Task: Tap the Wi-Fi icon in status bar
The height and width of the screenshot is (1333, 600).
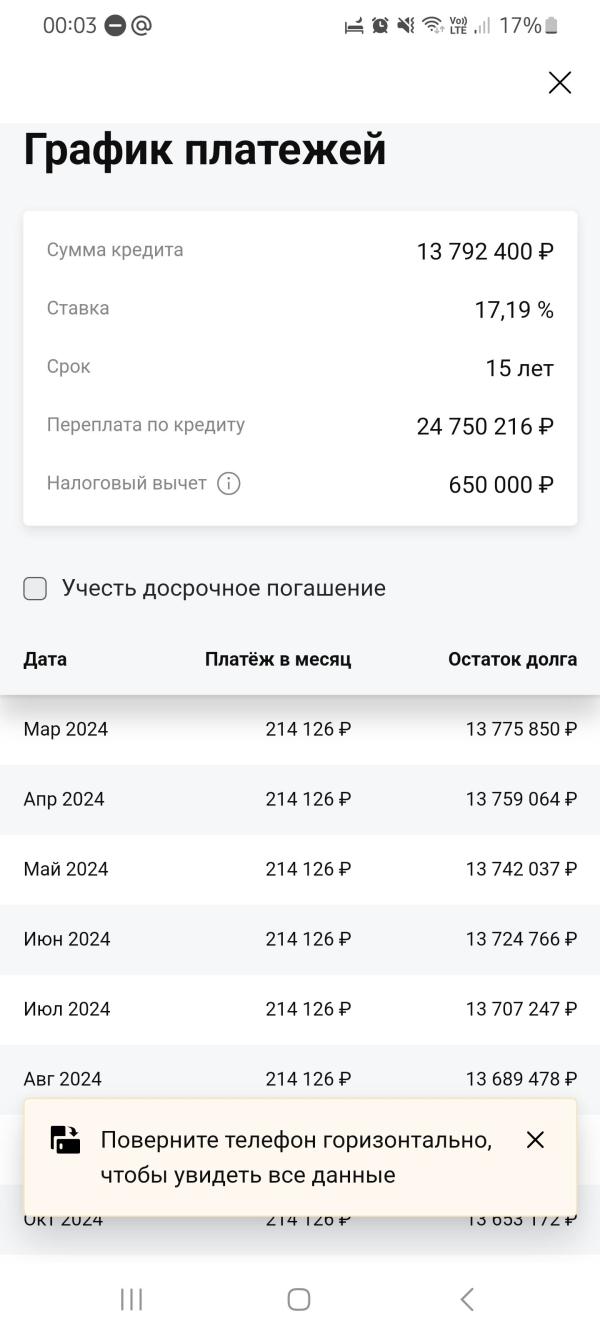Action: pyautogui.click(x=432, y=27)
